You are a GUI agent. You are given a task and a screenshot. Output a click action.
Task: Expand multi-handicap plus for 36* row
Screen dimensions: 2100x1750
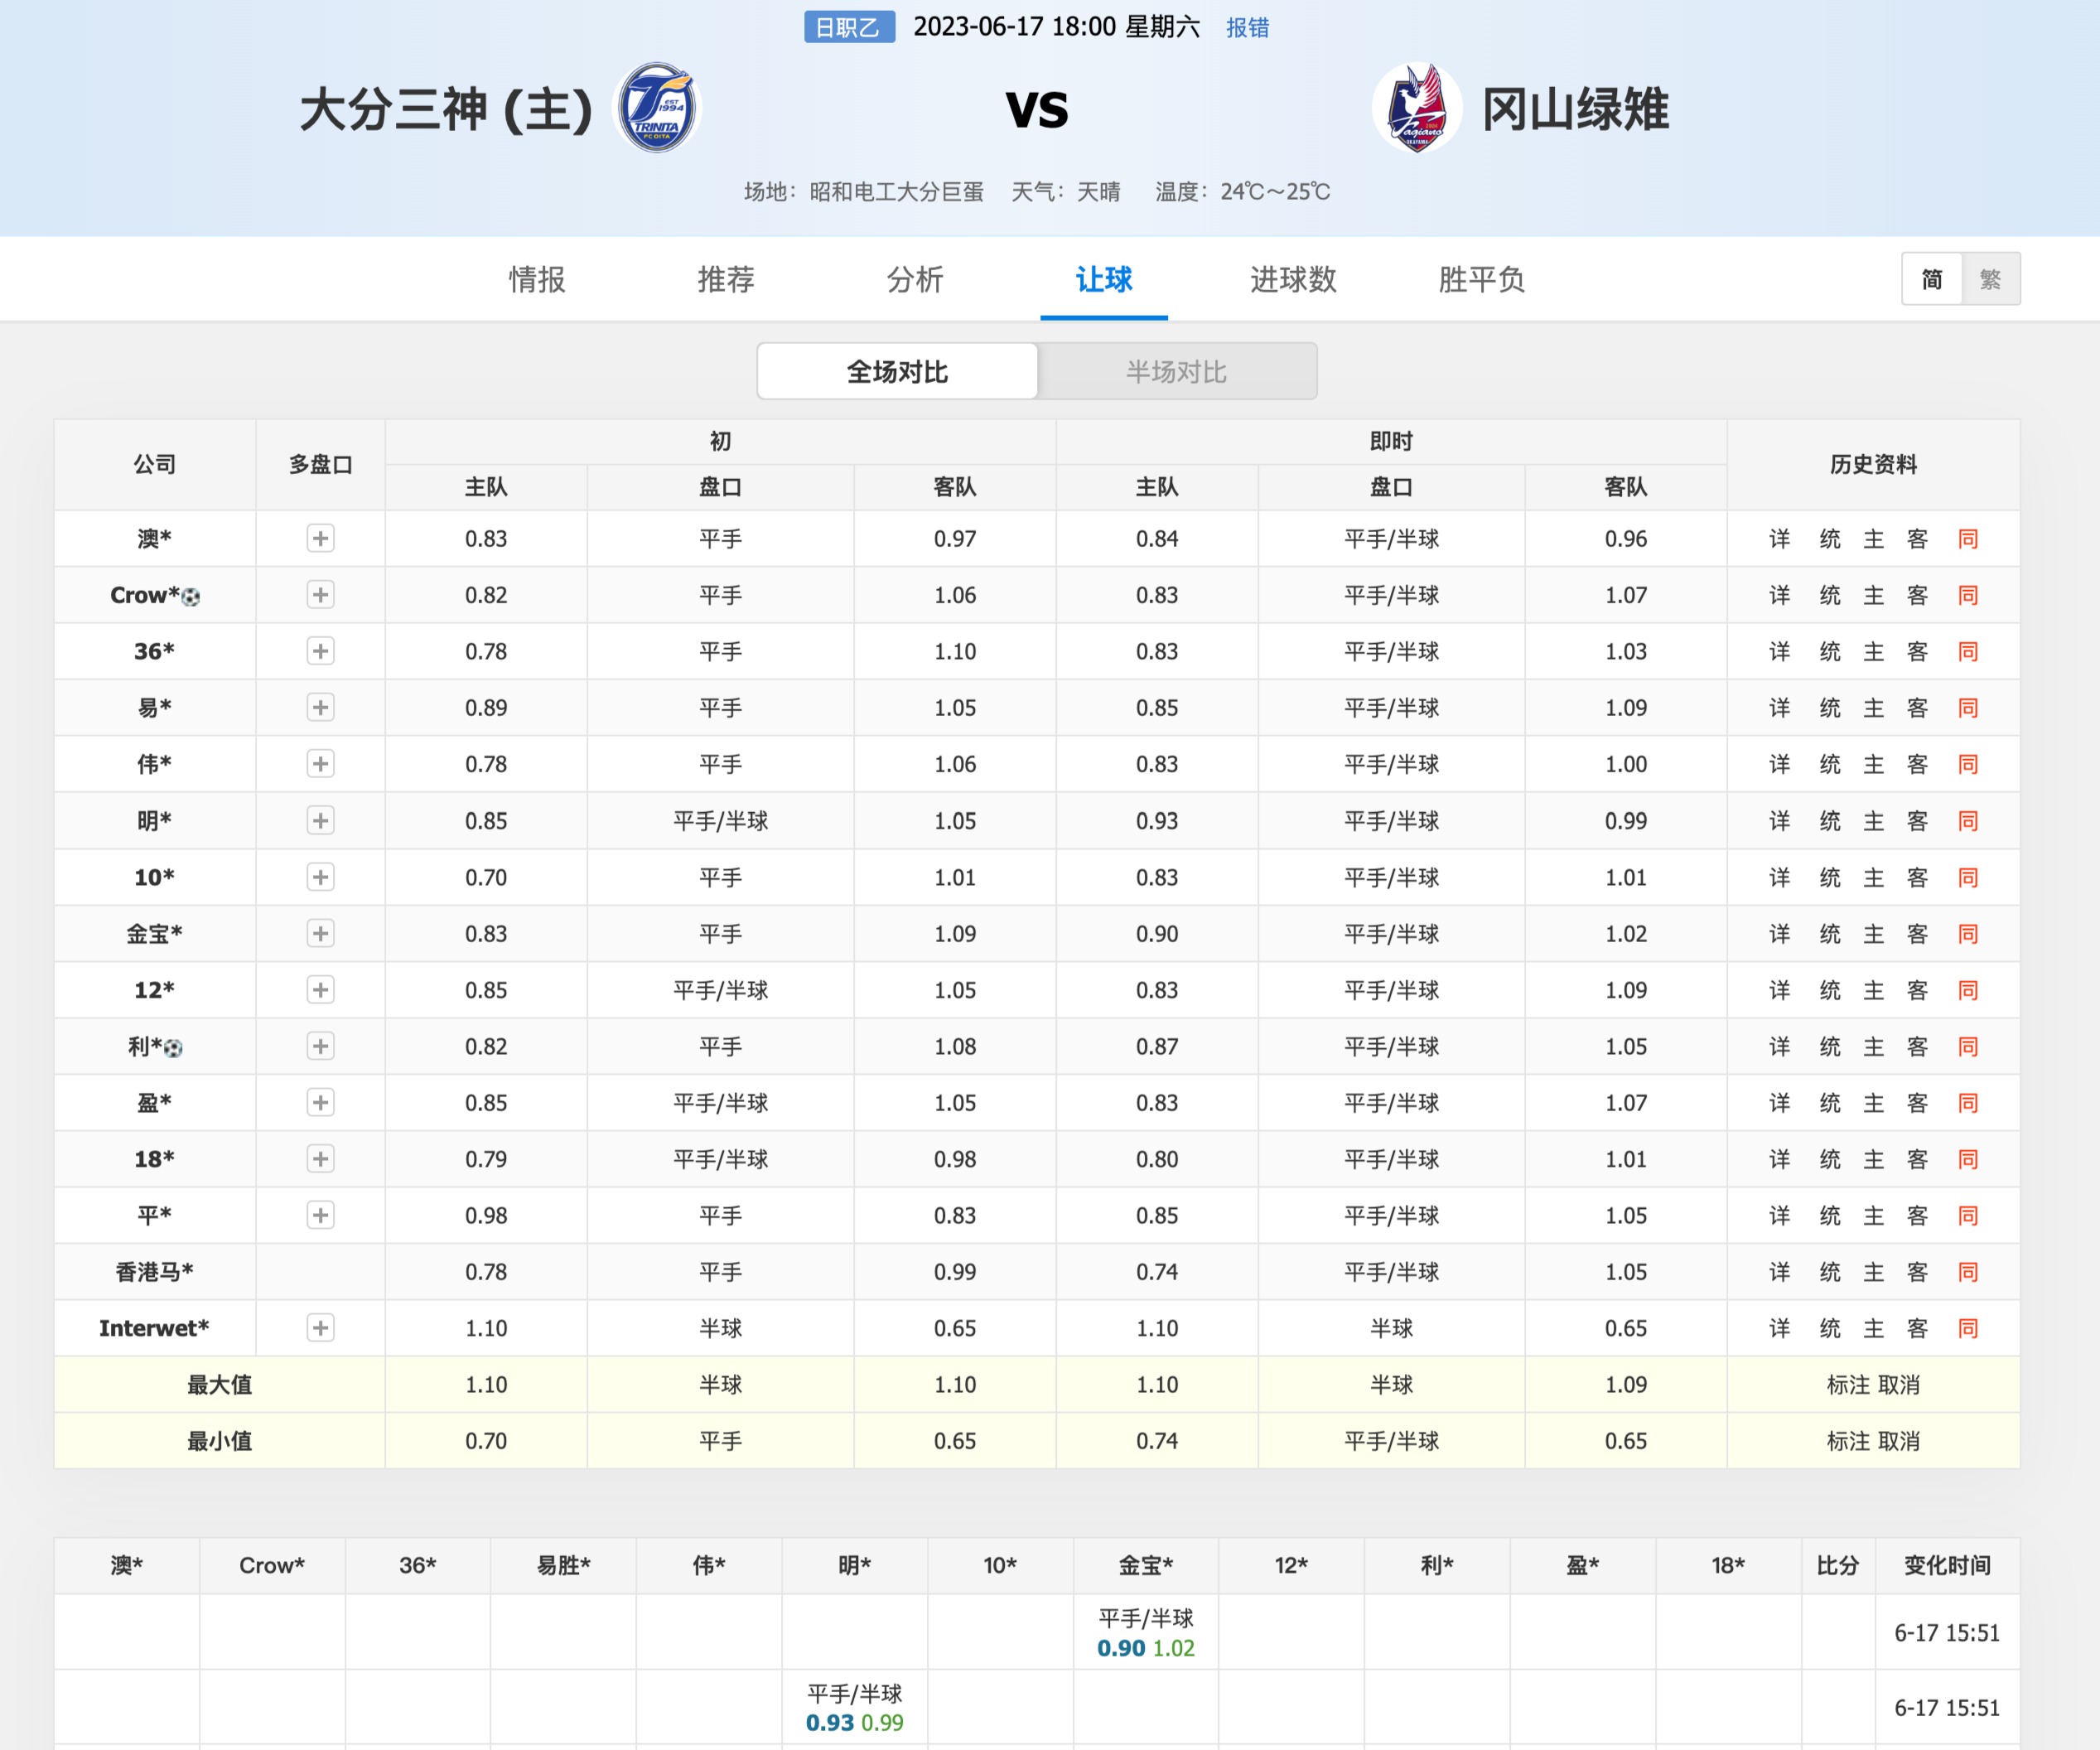click(320, 651)
